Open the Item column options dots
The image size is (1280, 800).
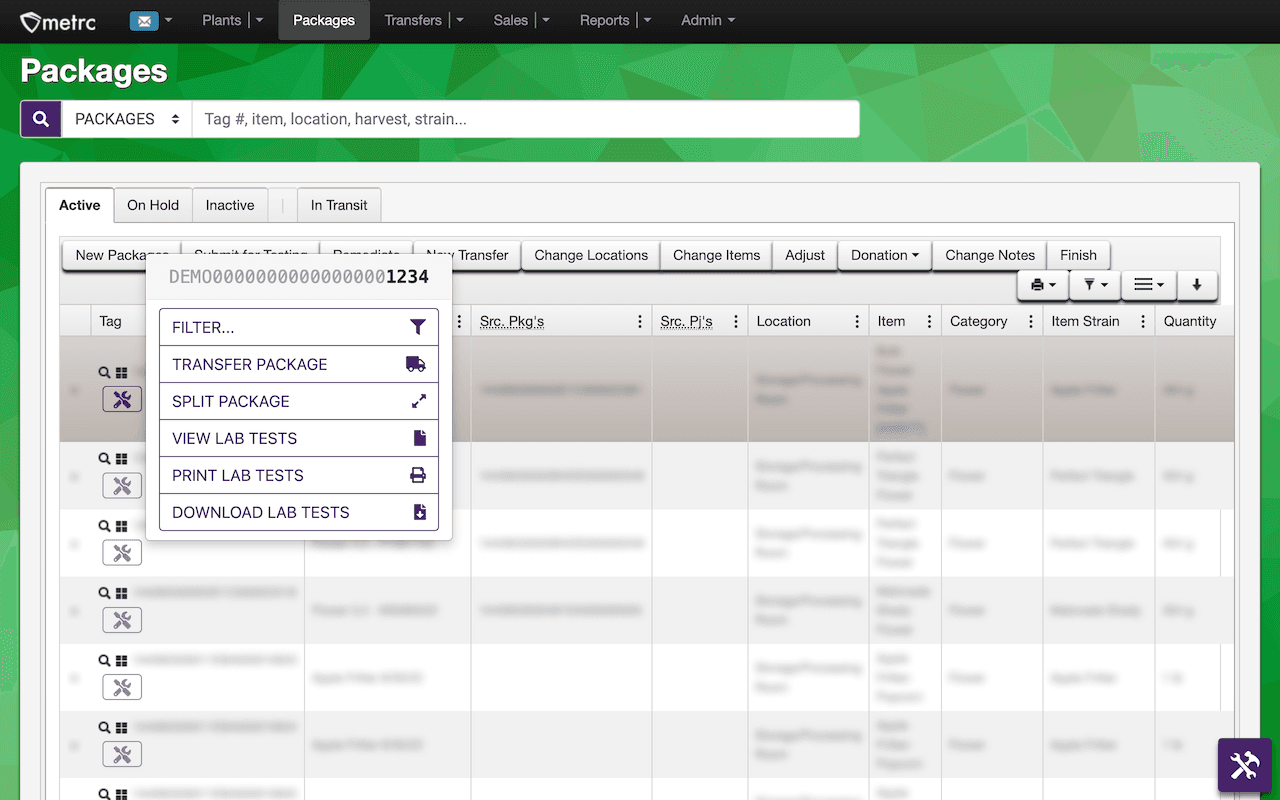pos(929,321)
